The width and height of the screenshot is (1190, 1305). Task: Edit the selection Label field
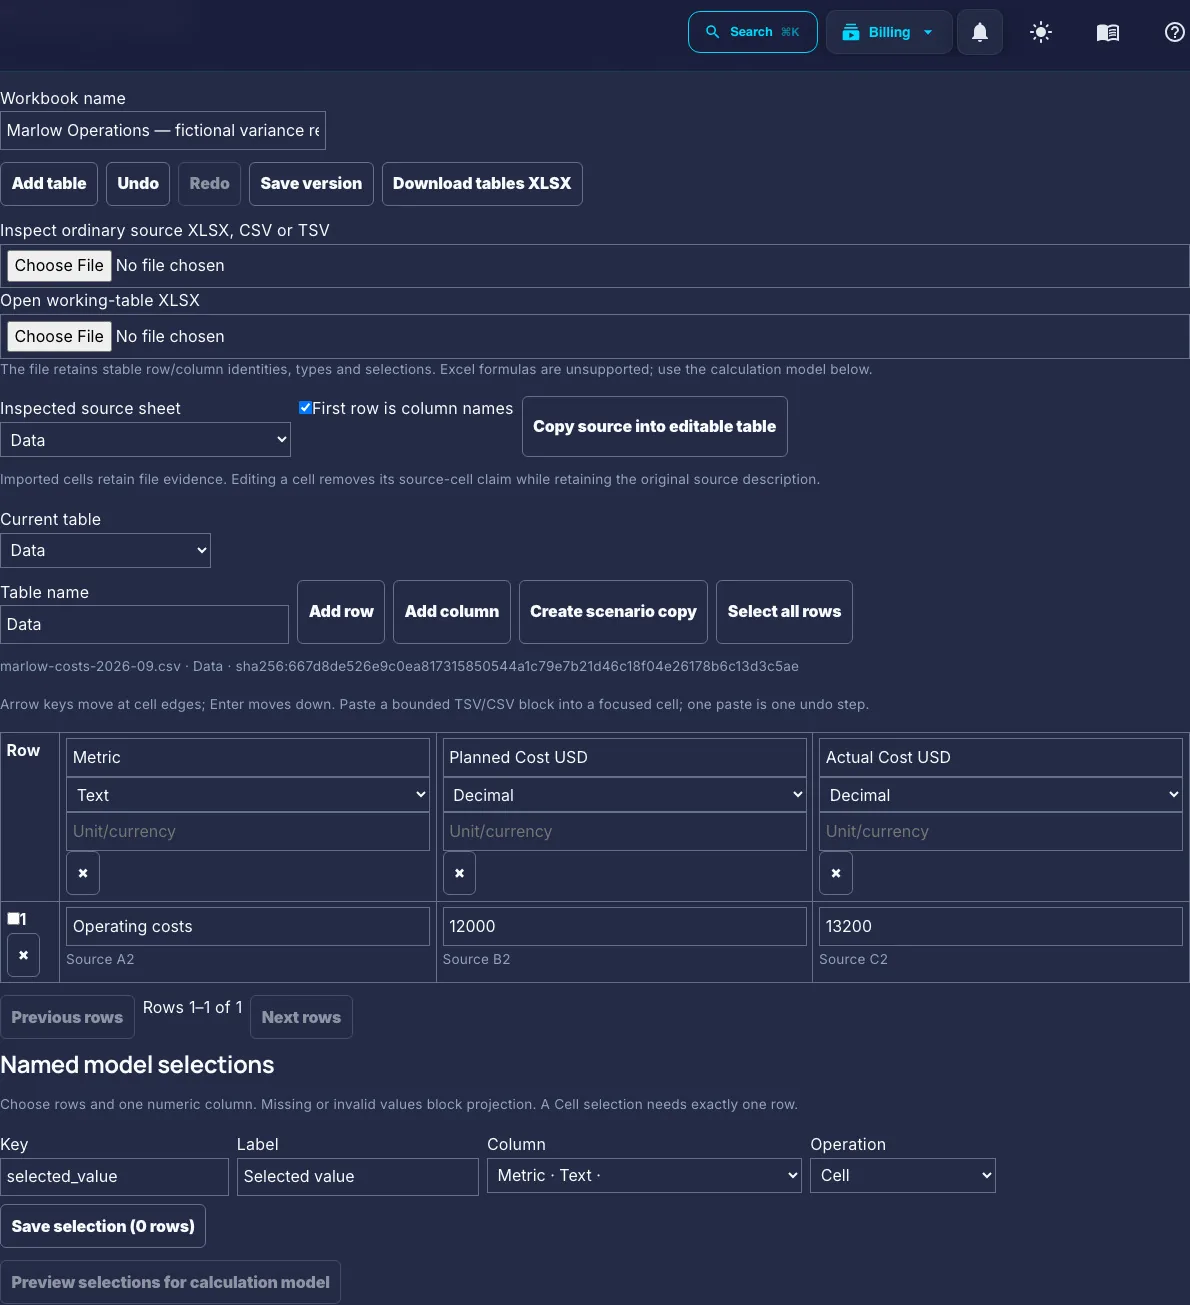pos(358,1177)
